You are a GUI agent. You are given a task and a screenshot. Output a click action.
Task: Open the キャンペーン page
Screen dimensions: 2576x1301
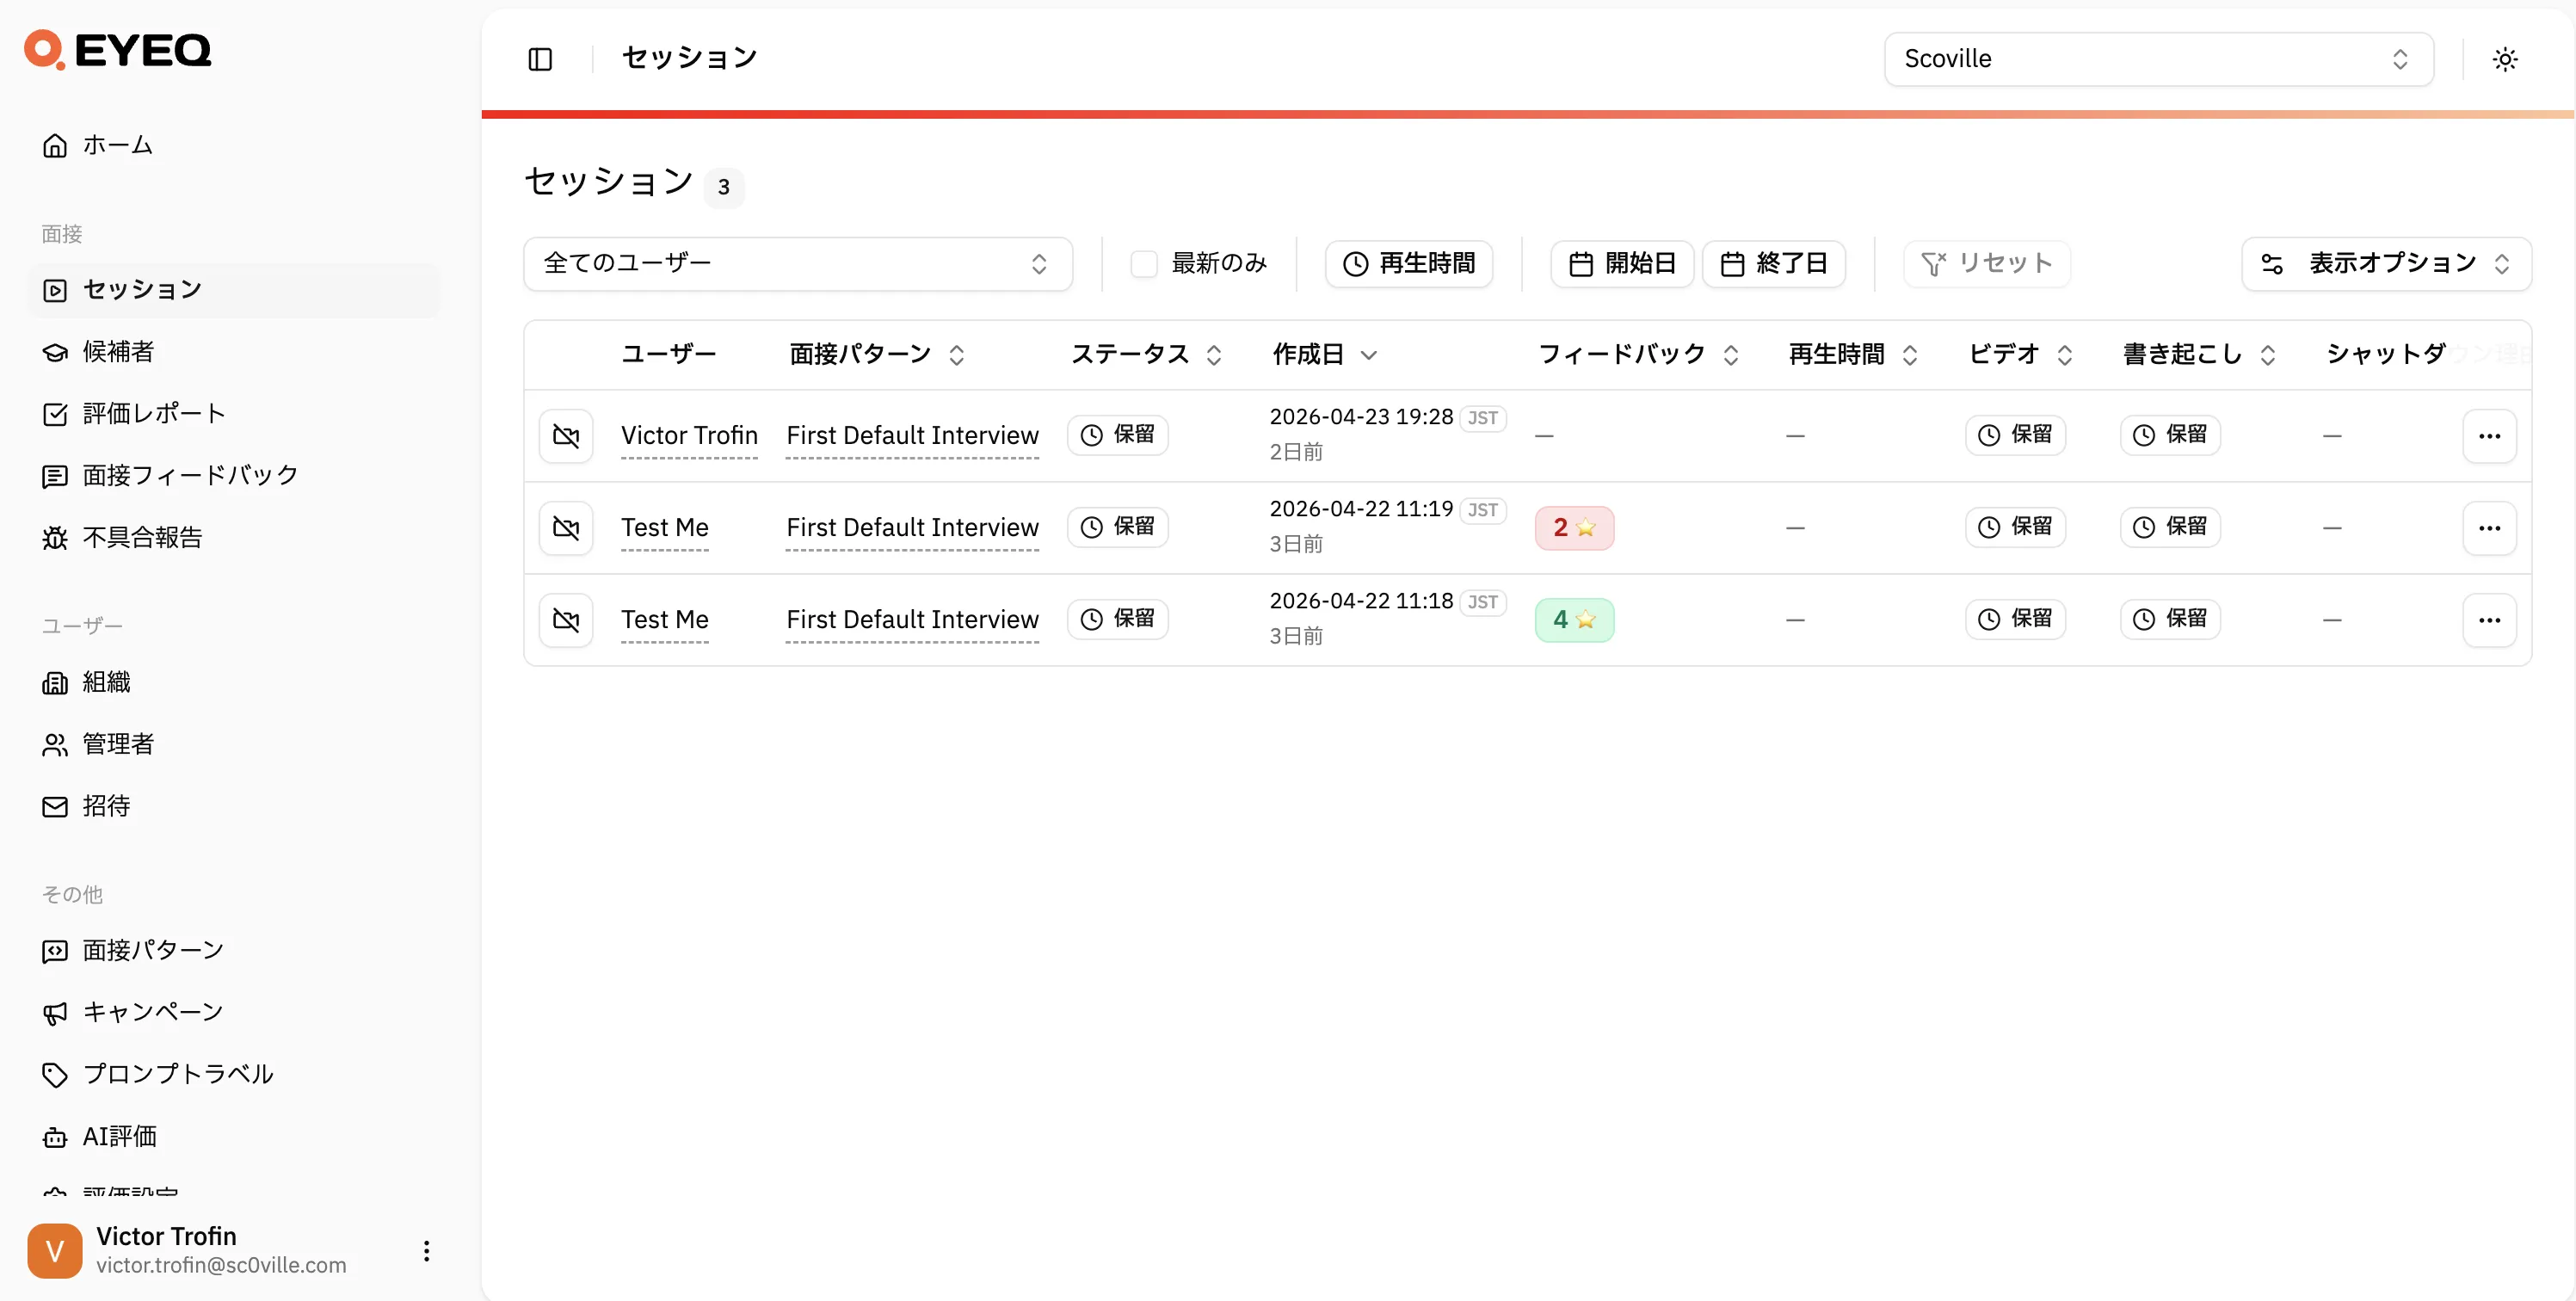coord(152,1012)
